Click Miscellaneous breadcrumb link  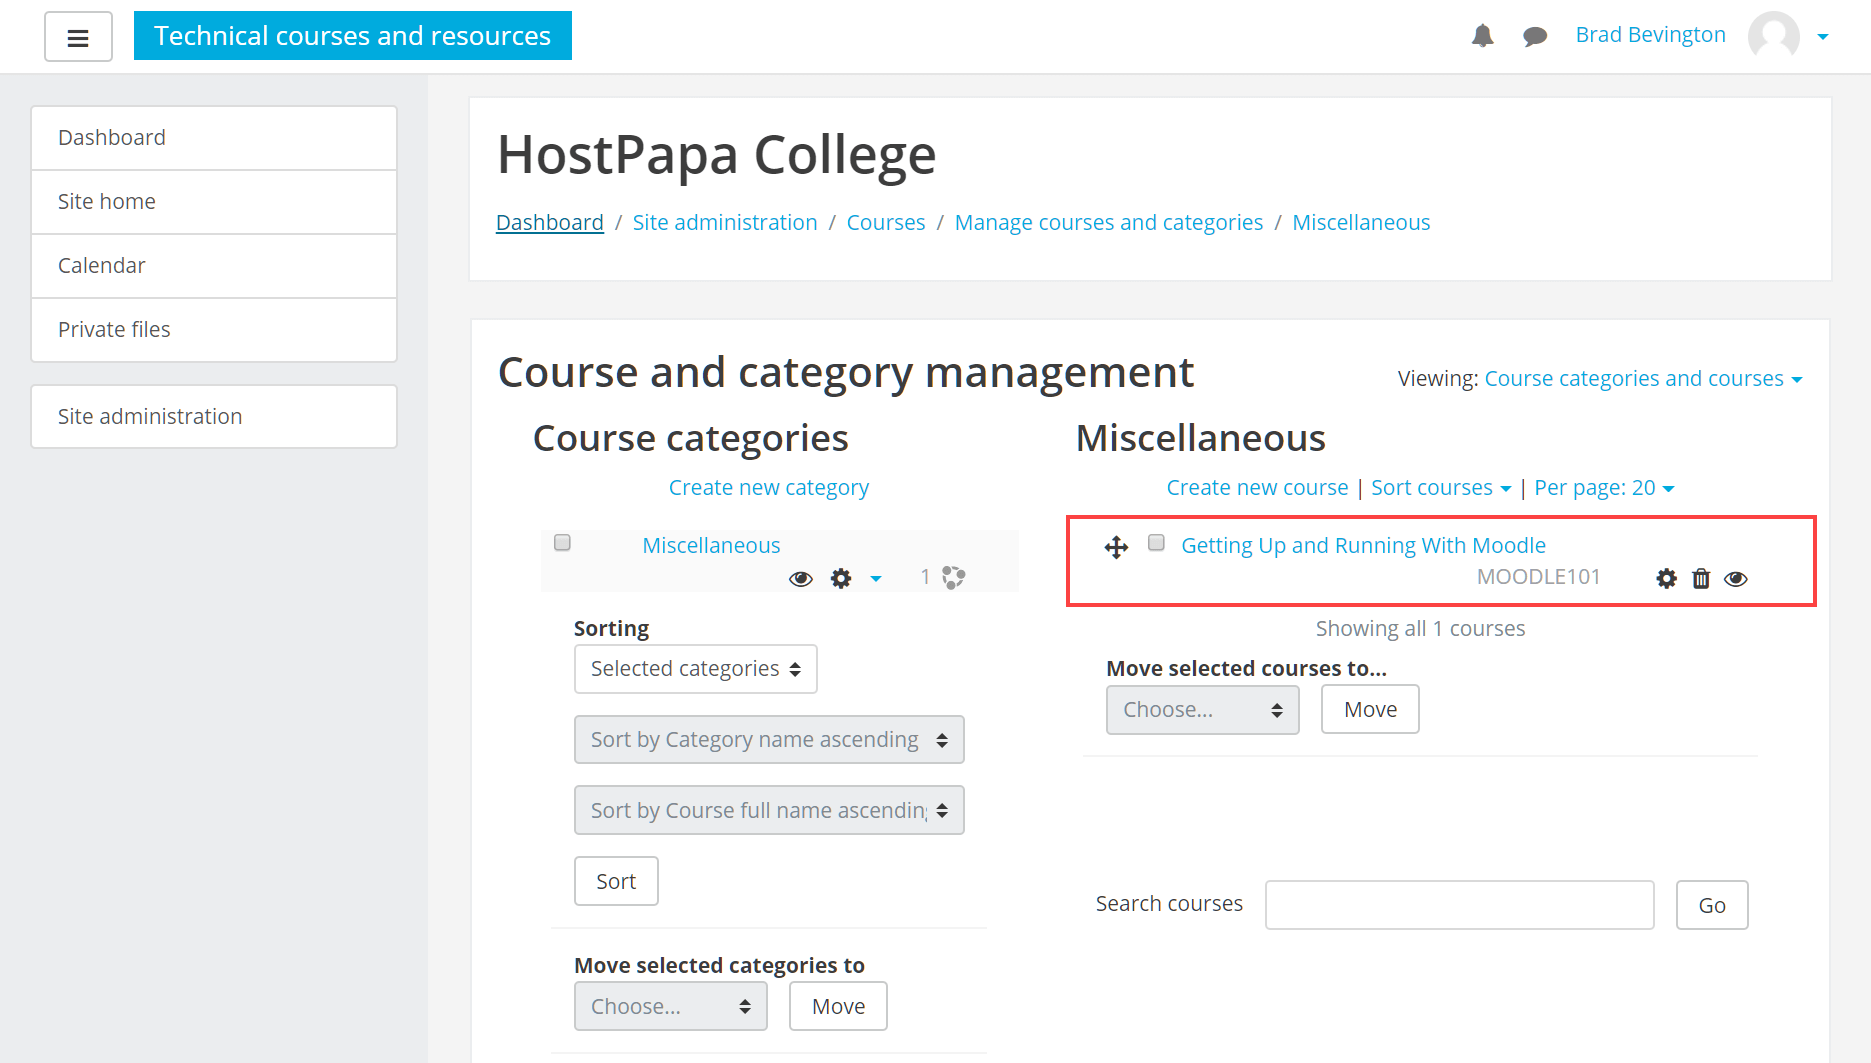pyautogui.click(x=1361, y=223)
